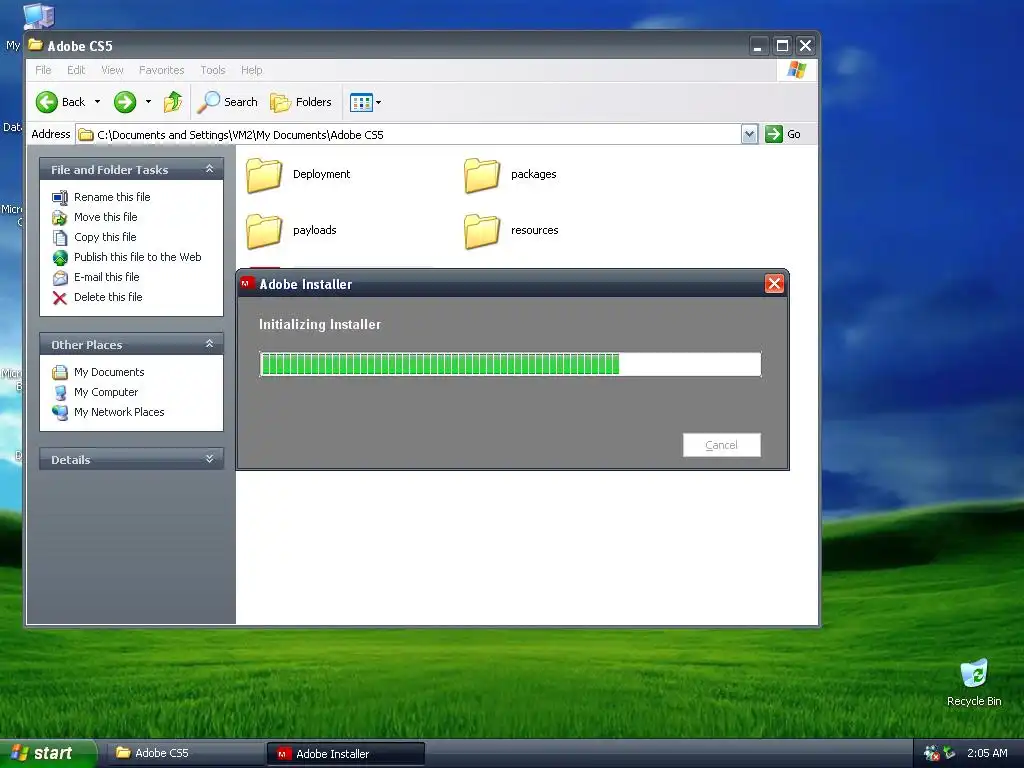The height and width of the screenshot is (768, 1024).
Task: Click the My Network Places icon
Action: 60,413
